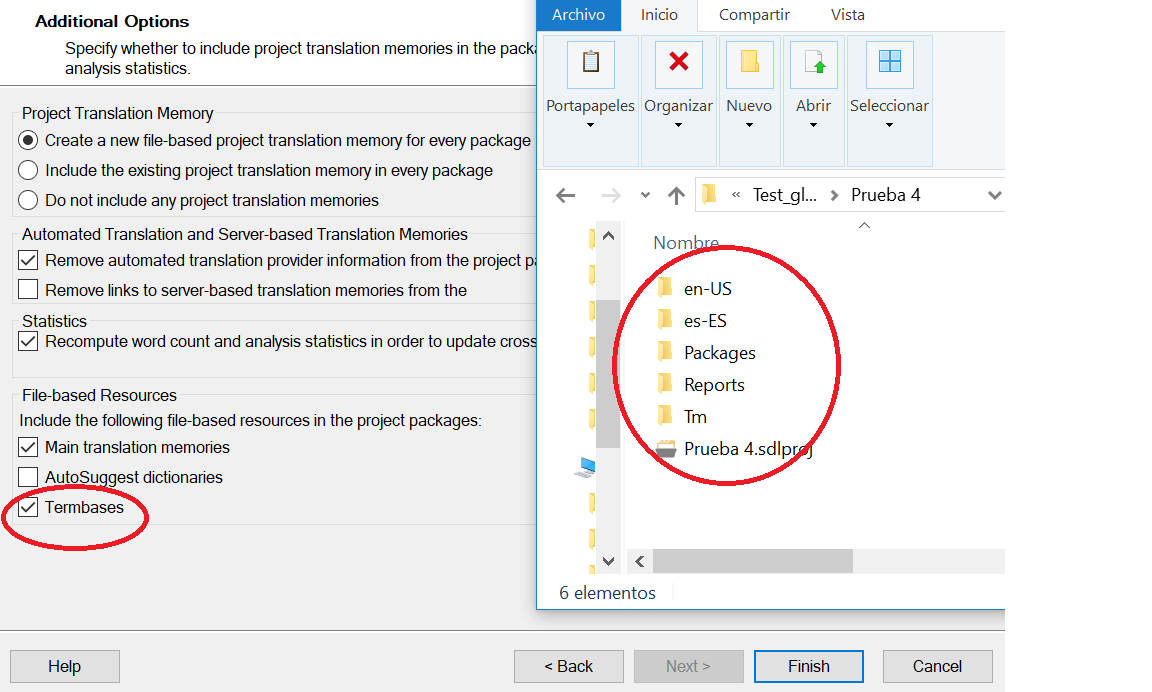The height and width of the screenshot is (692, 1152).
Task: Open the Prueba 4.sdlproj file
Action: point(747,449)
